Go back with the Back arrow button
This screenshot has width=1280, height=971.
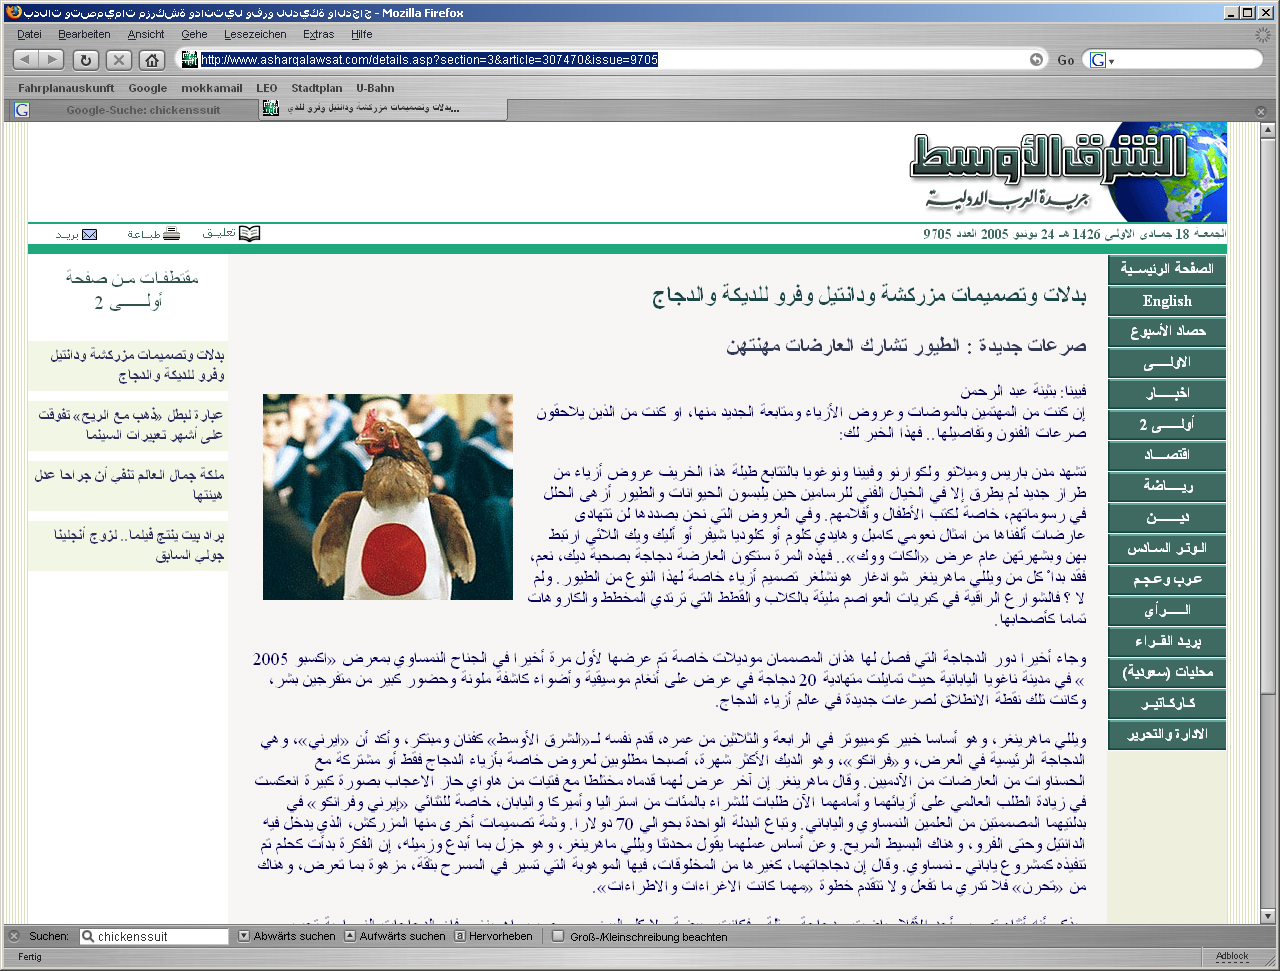(26, 60)
